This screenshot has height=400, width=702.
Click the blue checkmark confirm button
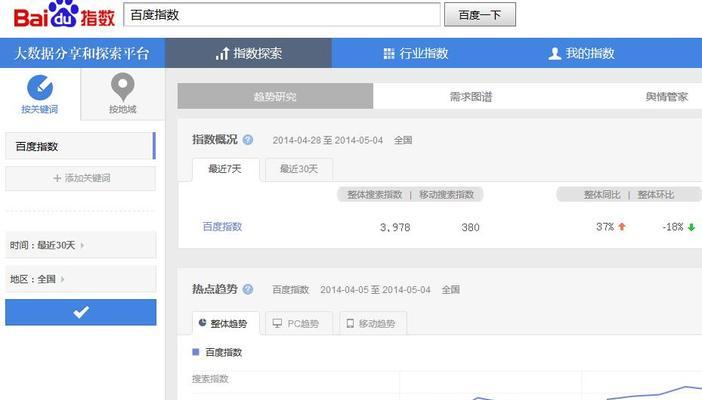pyautogui.click(x=81, y=312)
